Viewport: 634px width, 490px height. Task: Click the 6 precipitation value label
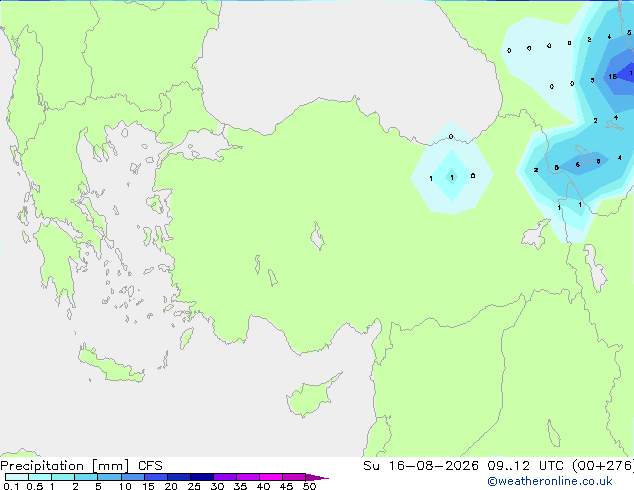[577, 165]
